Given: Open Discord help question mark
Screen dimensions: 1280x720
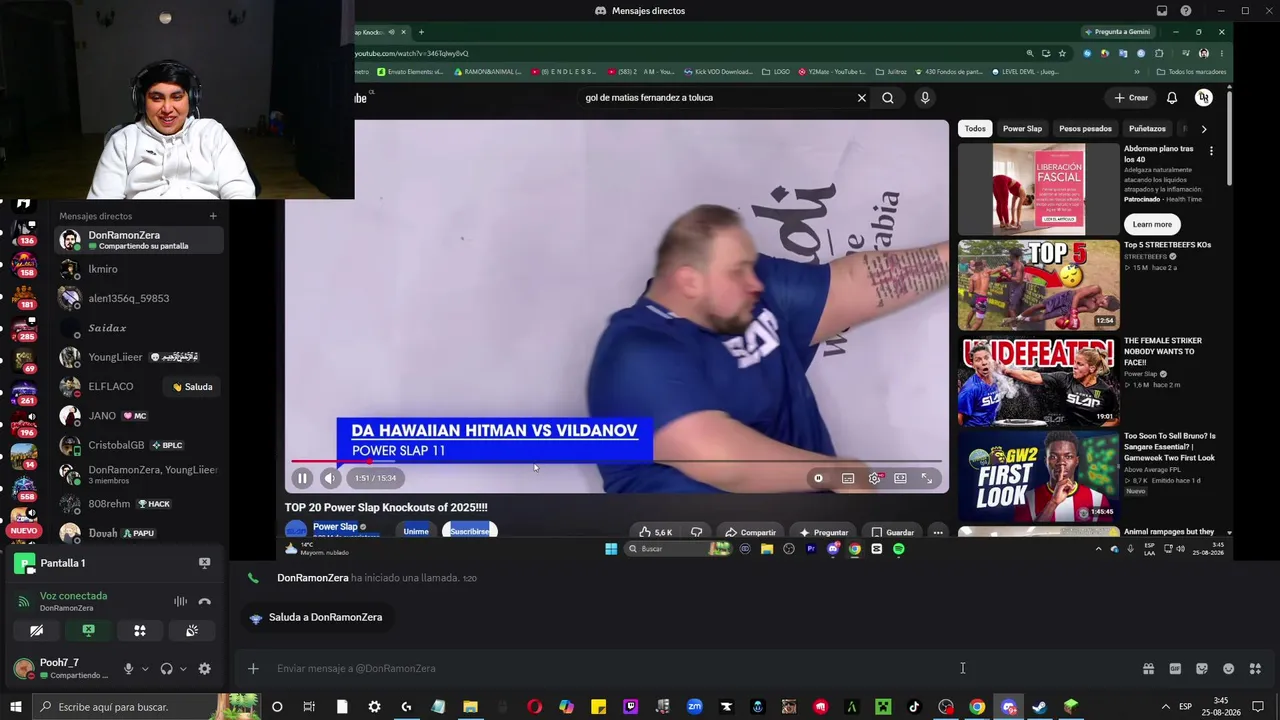Looking at the screenshot, I should 1186,11.
